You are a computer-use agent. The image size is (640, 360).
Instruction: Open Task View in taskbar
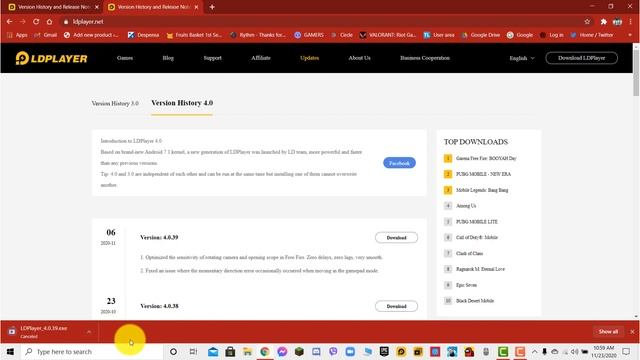click(193, 352)
